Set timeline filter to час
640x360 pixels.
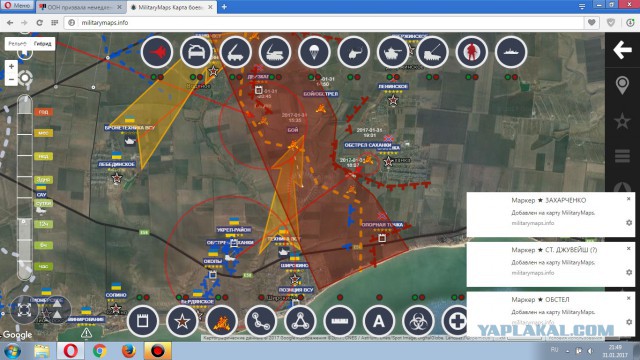tap(43, 267)
